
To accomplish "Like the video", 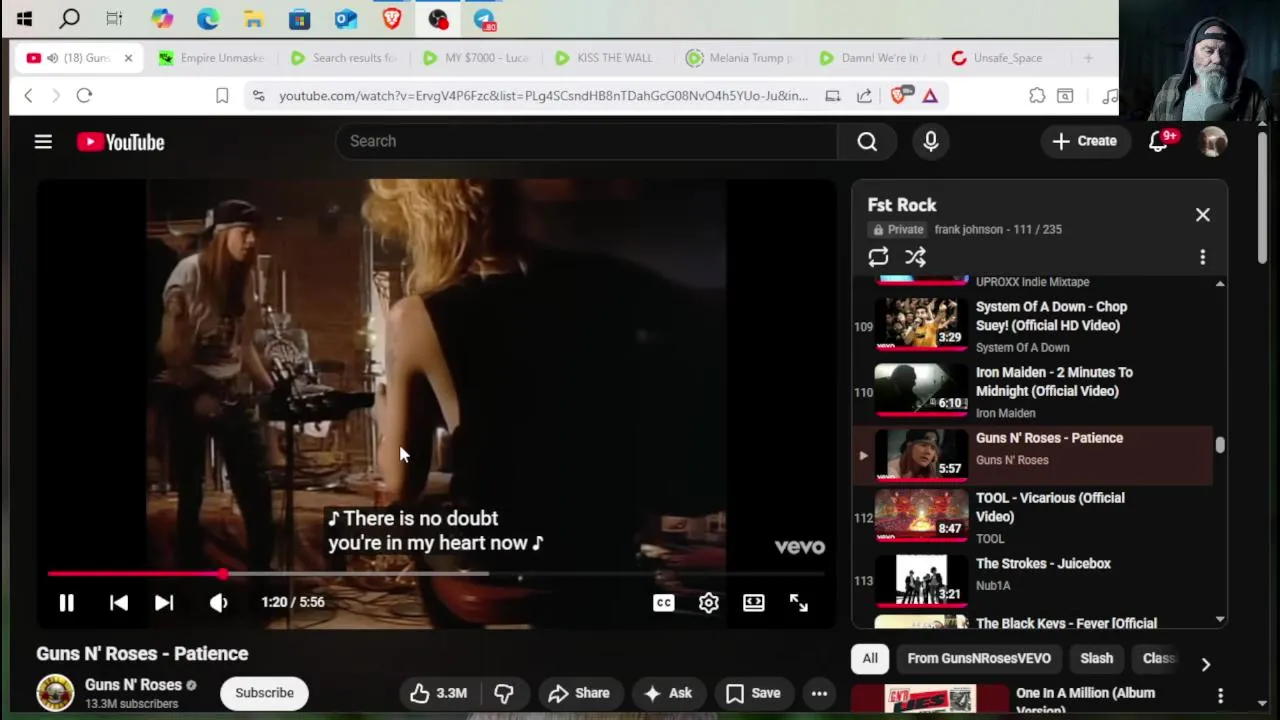I will [438, 693].
